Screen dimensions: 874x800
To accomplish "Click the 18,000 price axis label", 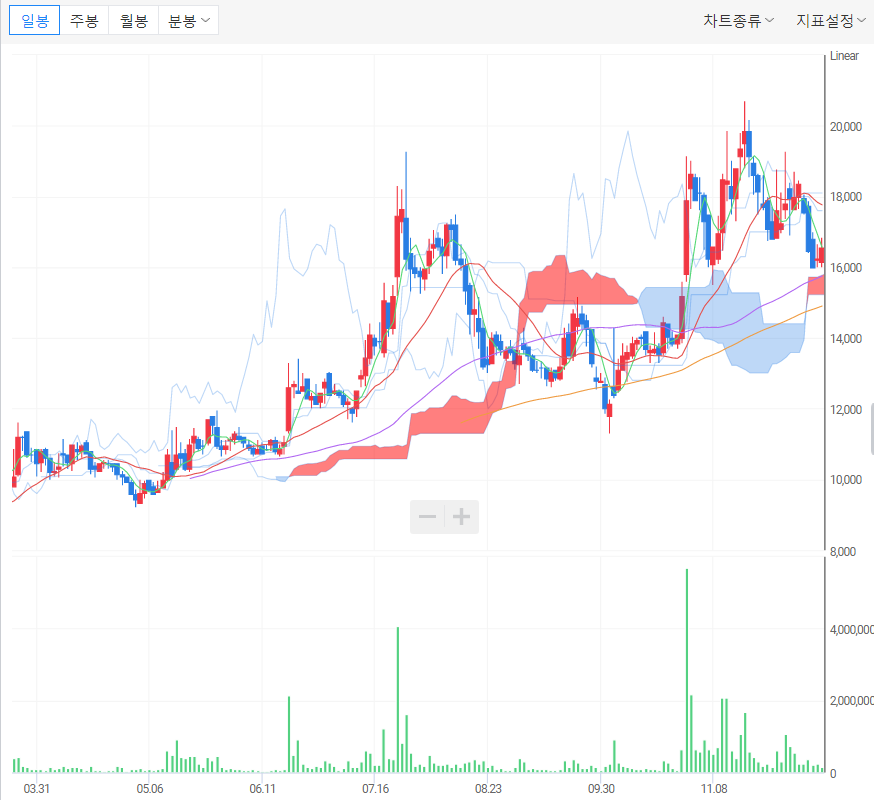I will tap(846, 197).
